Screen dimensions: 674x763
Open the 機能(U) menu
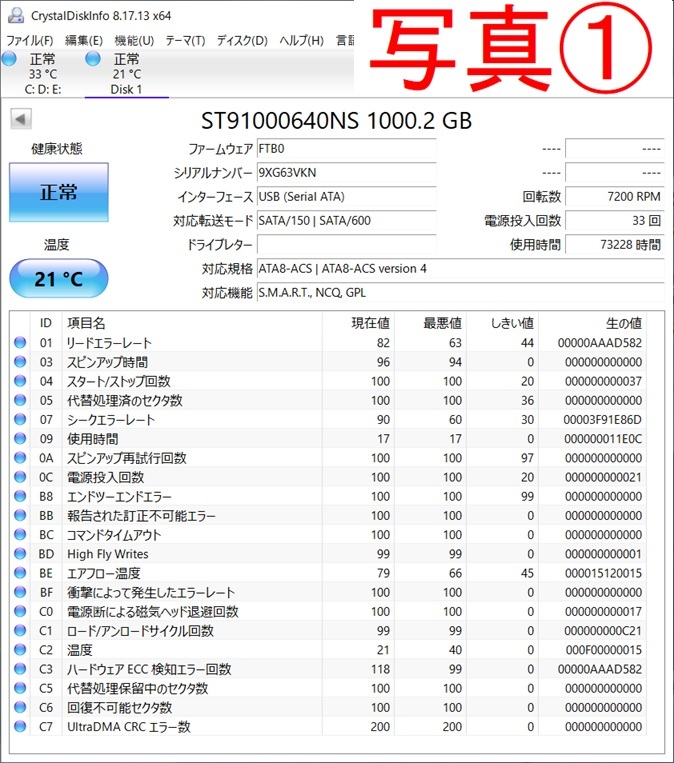[134, 40]
